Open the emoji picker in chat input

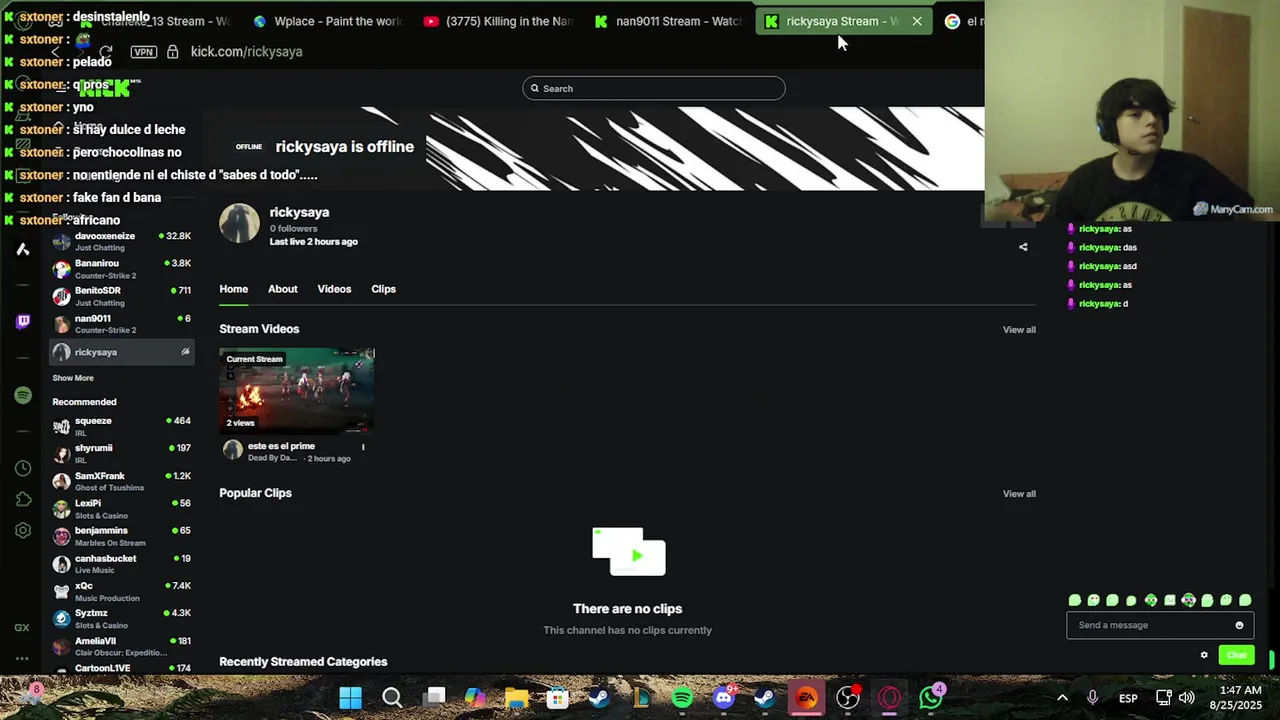click(1239, 625)
